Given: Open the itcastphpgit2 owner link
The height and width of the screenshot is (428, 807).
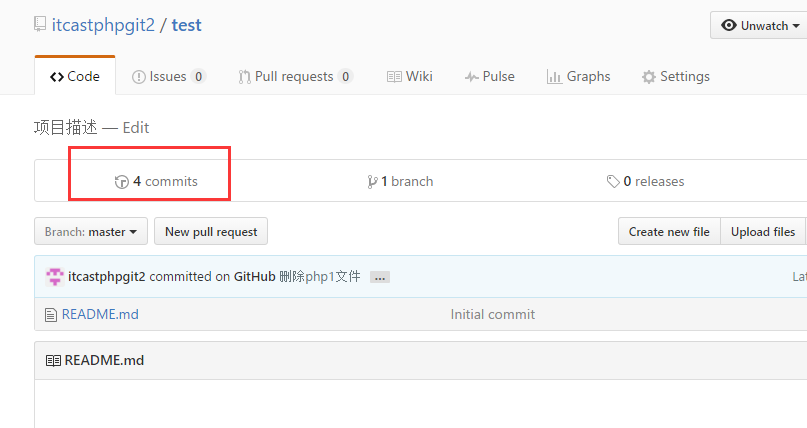Looking at the screenshot, I should [x=103, y=25].
